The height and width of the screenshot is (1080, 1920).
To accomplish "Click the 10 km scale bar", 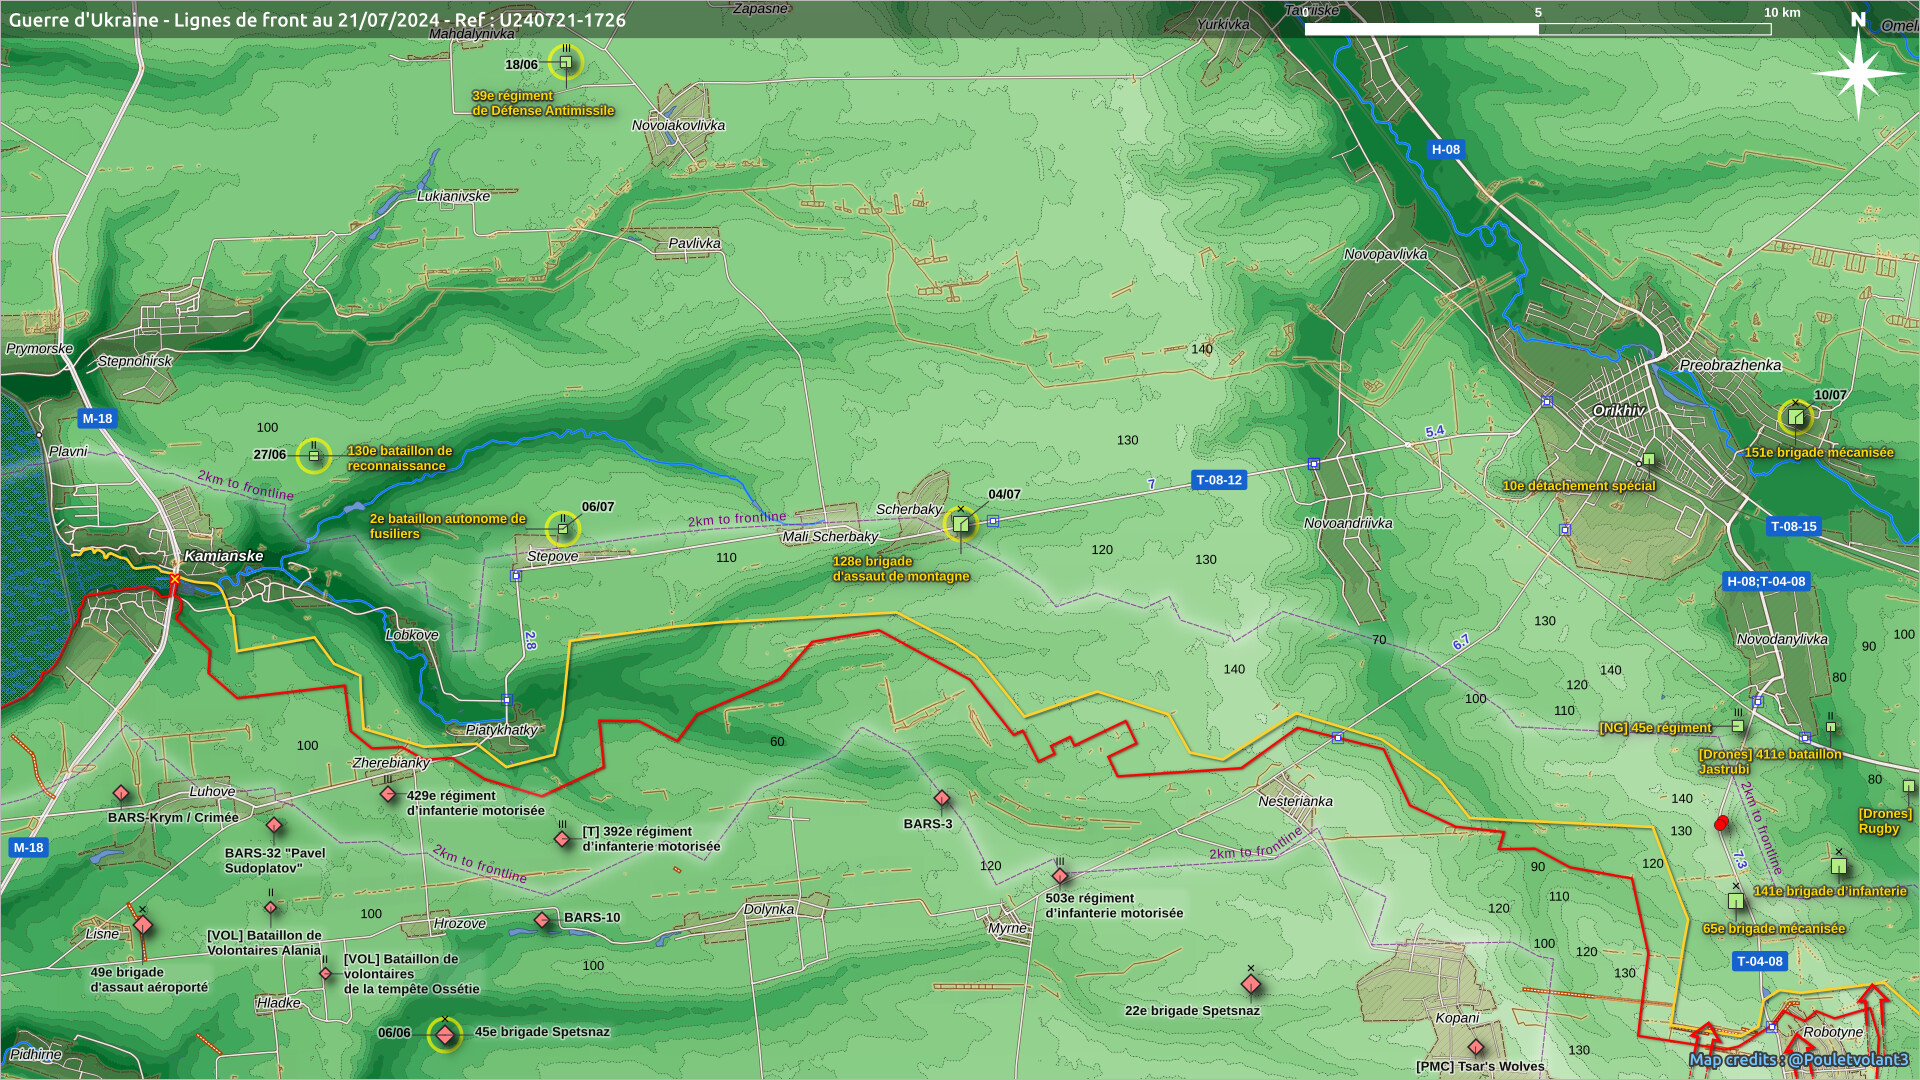I will [x=1537, y=29].
